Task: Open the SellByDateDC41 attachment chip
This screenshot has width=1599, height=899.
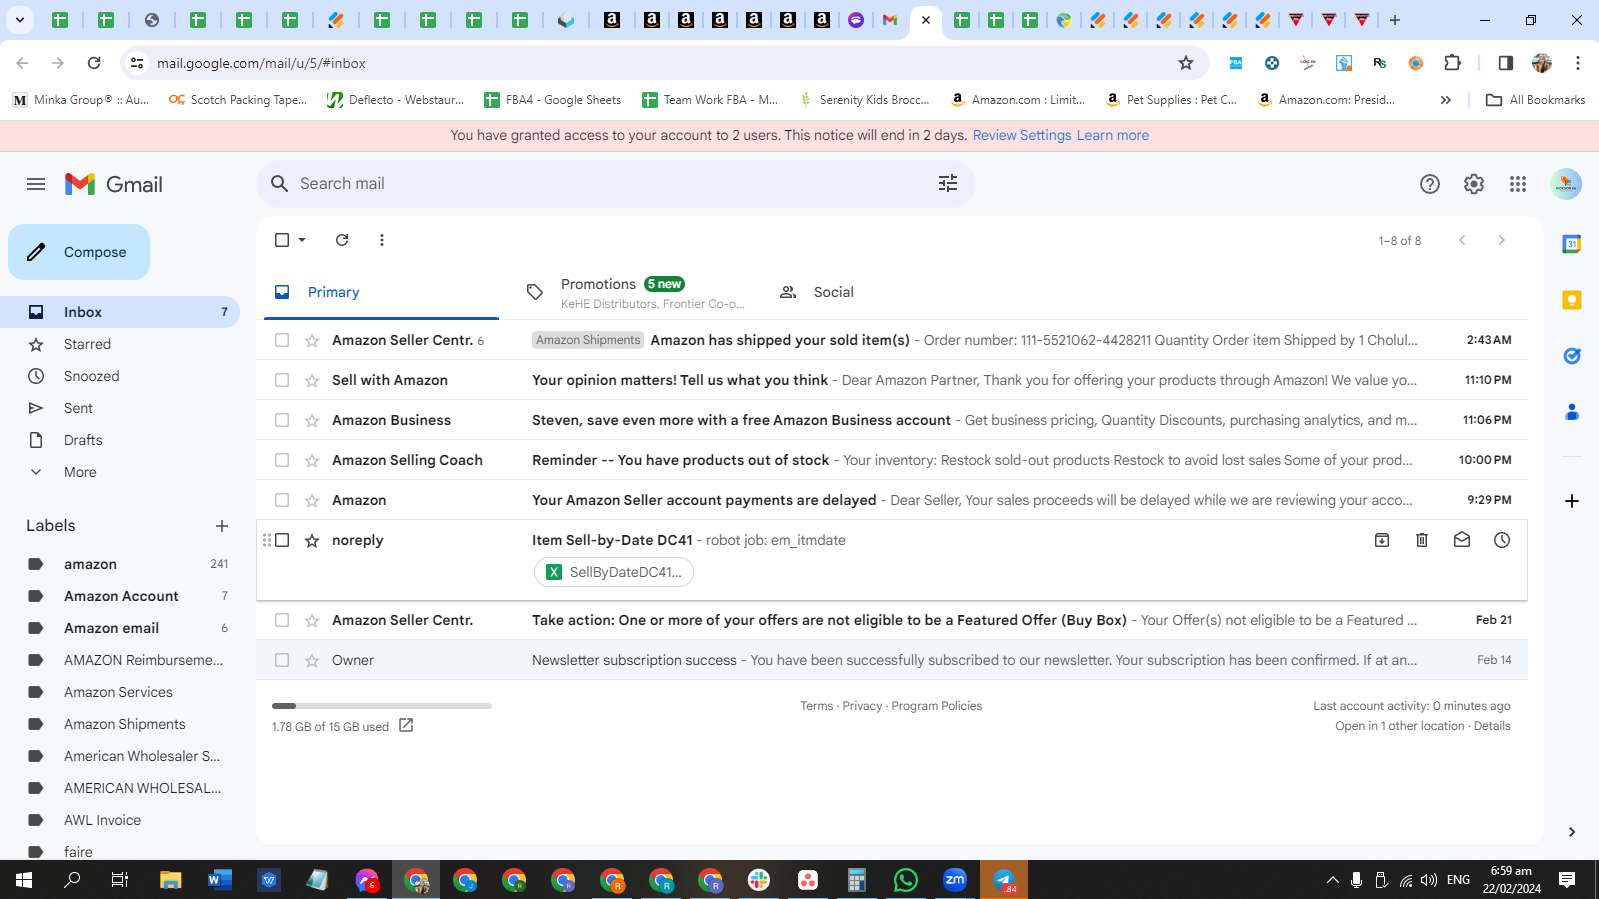Action: (x=614, y=572)
